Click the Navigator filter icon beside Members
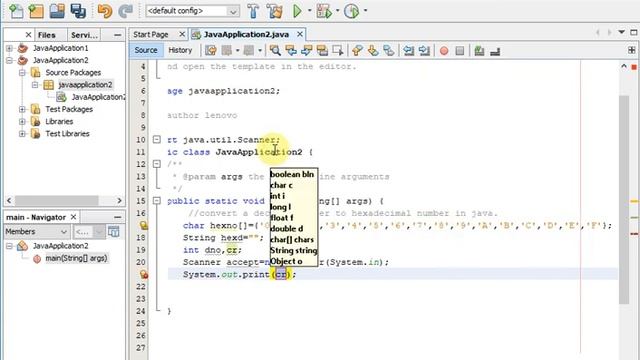The width and height of the screenshot is (640, 360). pyautogui.click(x=113, y=232)
